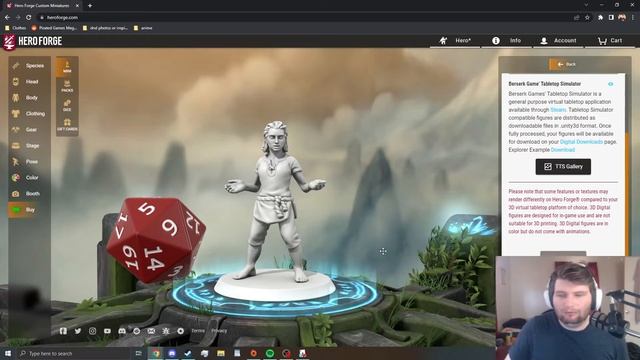Open the Privacy link in footer
Screen dimensions: 640x360
(219, 331)
